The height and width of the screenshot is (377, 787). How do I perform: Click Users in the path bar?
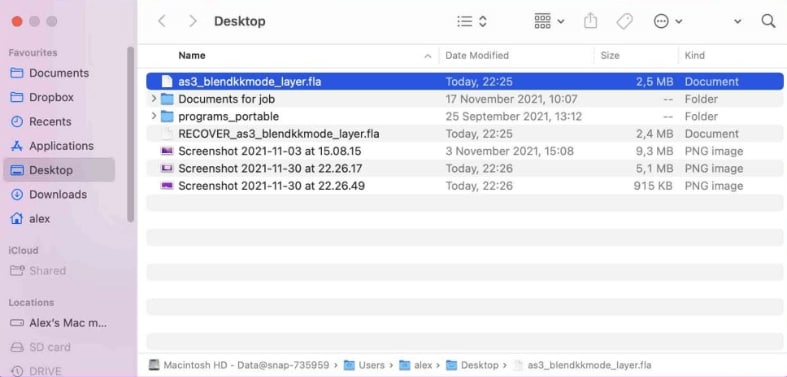[364, 365]
